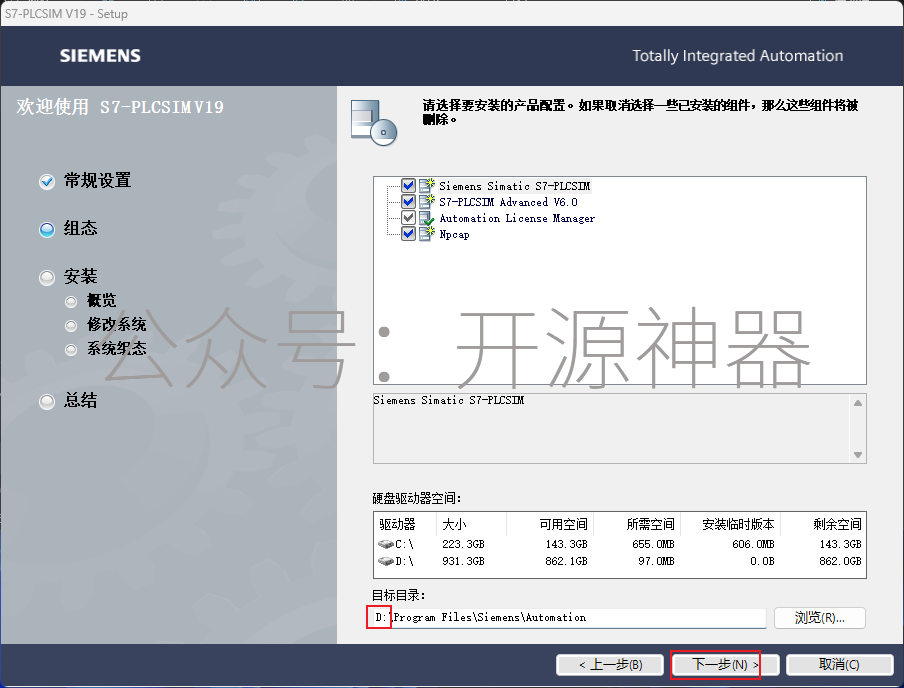904x688 pixels.
Task: Click the 硬盘驱动器空间: label
Action: coord(417,498)
